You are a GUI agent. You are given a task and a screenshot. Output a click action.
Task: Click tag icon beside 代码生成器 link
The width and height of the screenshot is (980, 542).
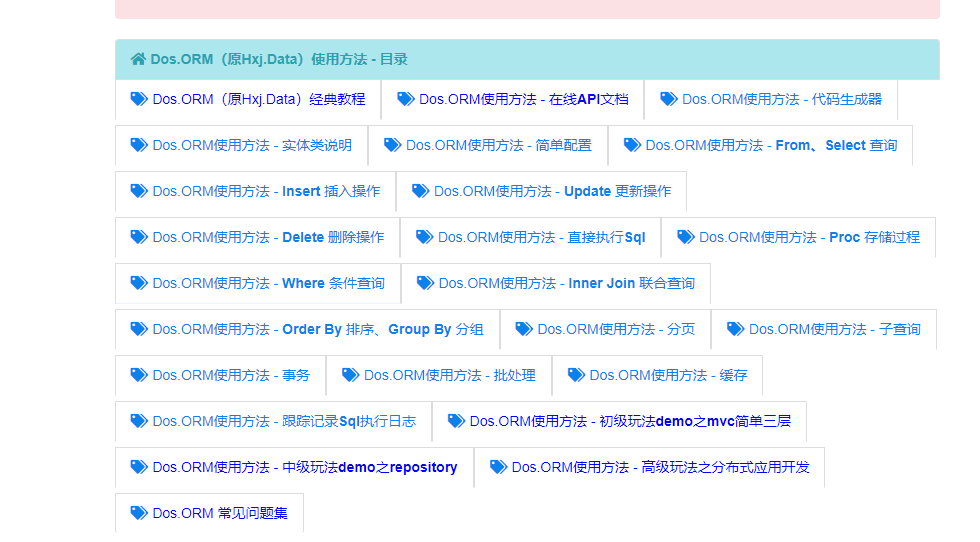coord(669,99)
